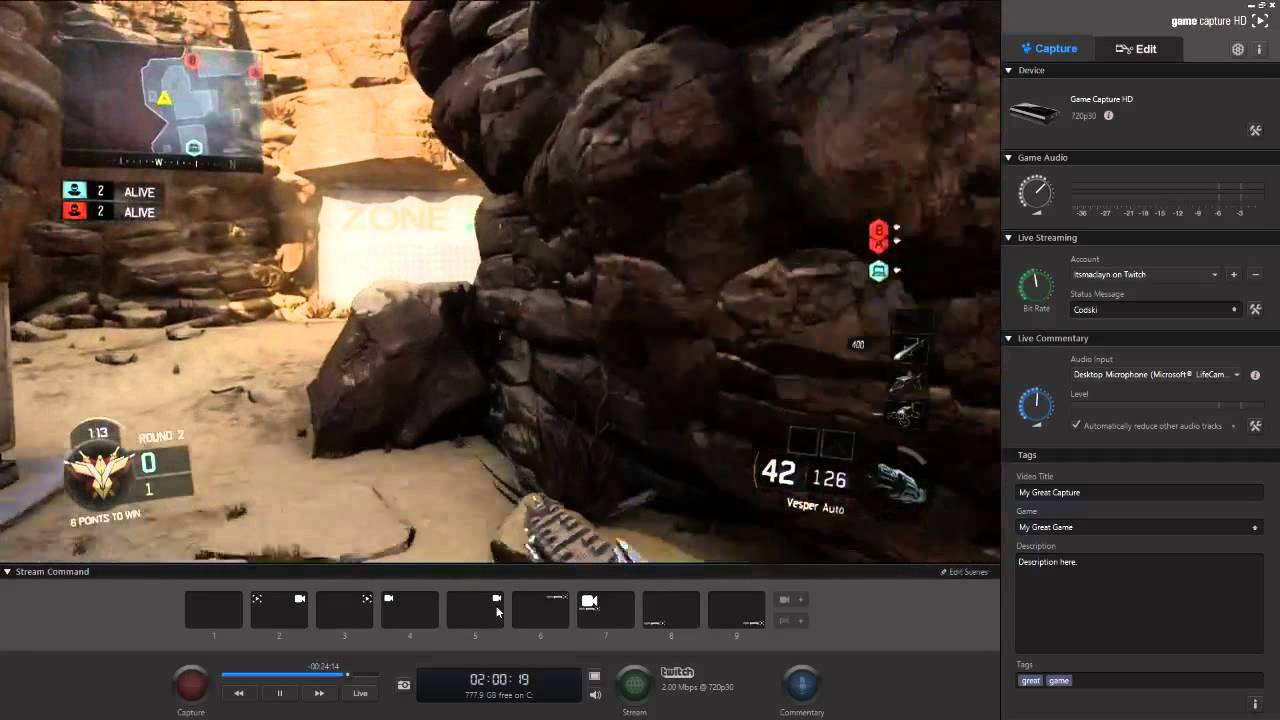The width and height of the screenshot is (1280, 720).
Task: Open the Audio Input microphone dropdown
Action: tap(1157, 375)
